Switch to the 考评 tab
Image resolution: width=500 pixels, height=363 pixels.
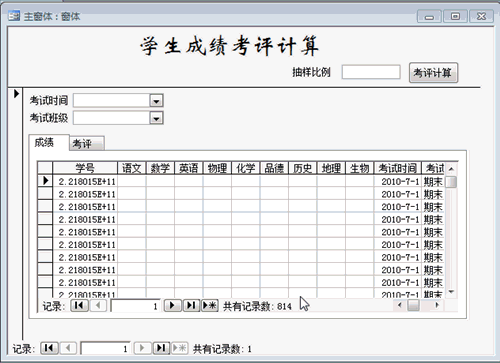tap(87, 144)
